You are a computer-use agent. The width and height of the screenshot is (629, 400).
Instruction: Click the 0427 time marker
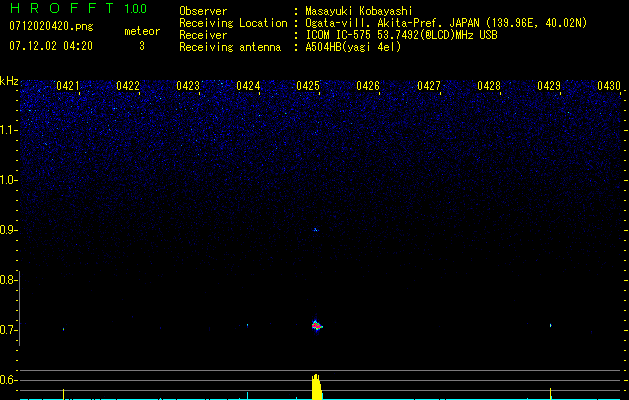[x=429, y=86]
